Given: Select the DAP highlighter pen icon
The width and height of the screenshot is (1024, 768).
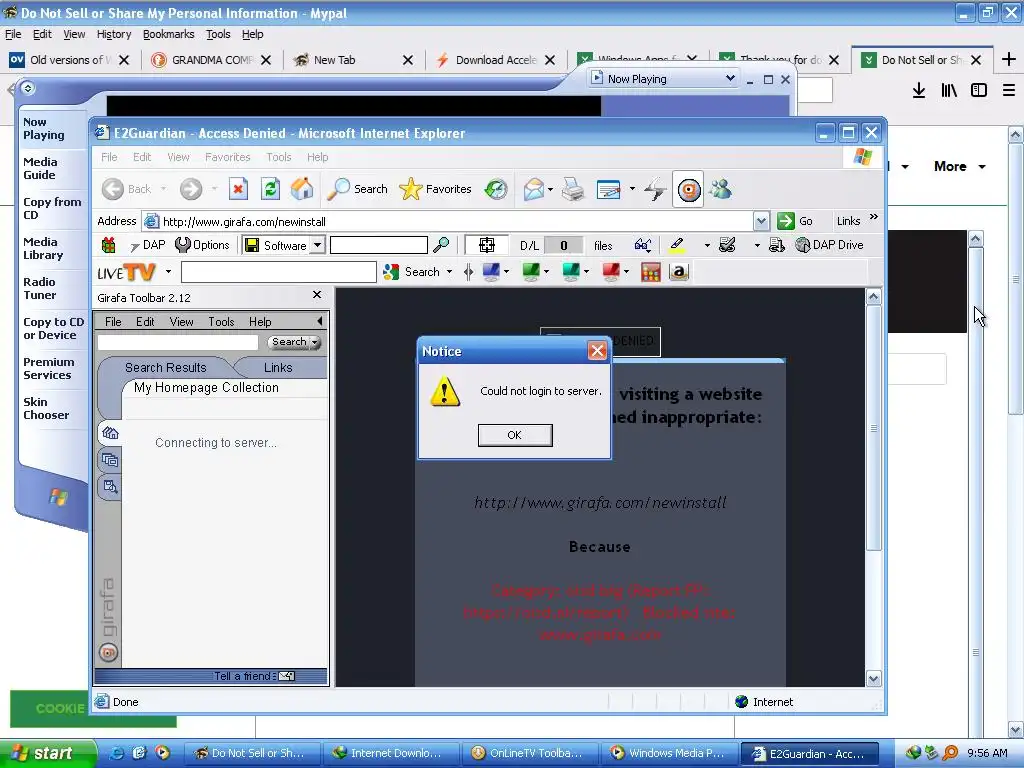Looking at the screenshot, I should pos(677,246).
